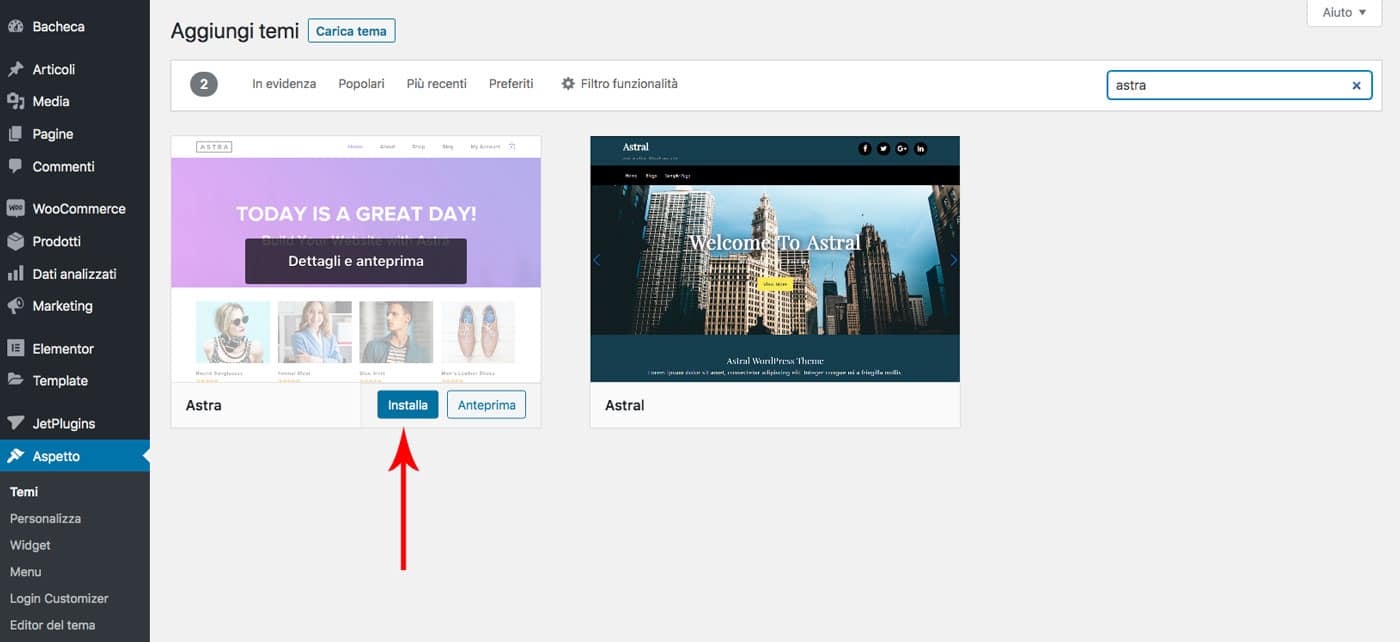Click the Carica tema button
The width and height of the screenshot is (1400, 642).
[x=352, y=31]
